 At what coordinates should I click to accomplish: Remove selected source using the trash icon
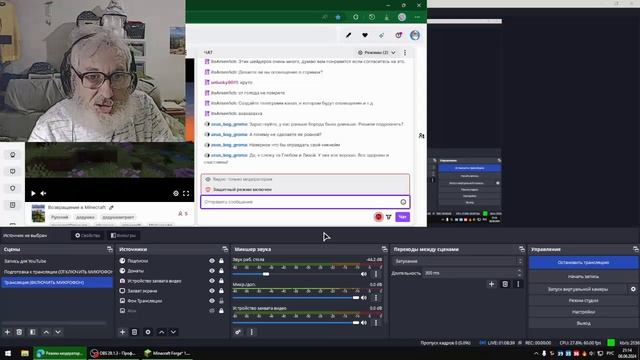pos(134,332)
